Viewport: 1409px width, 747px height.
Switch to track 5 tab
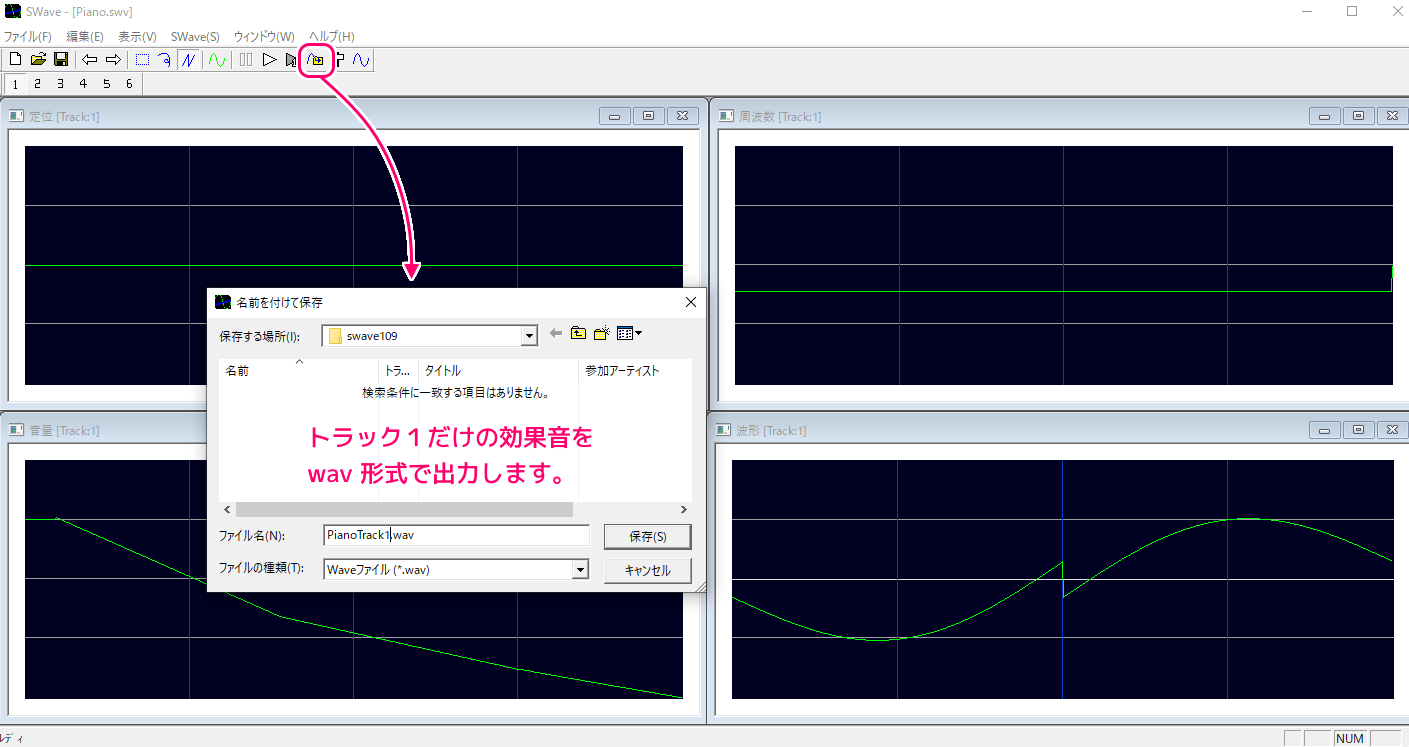pyautogui.click(x=106, y=84)
